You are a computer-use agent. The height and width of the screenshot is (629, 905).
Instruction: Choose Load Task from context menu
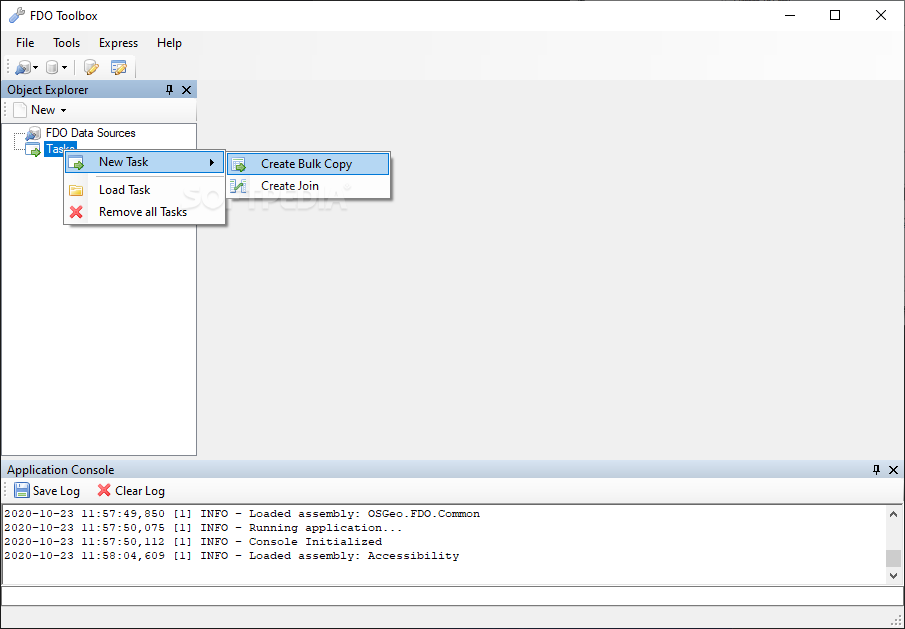(144, 190)
